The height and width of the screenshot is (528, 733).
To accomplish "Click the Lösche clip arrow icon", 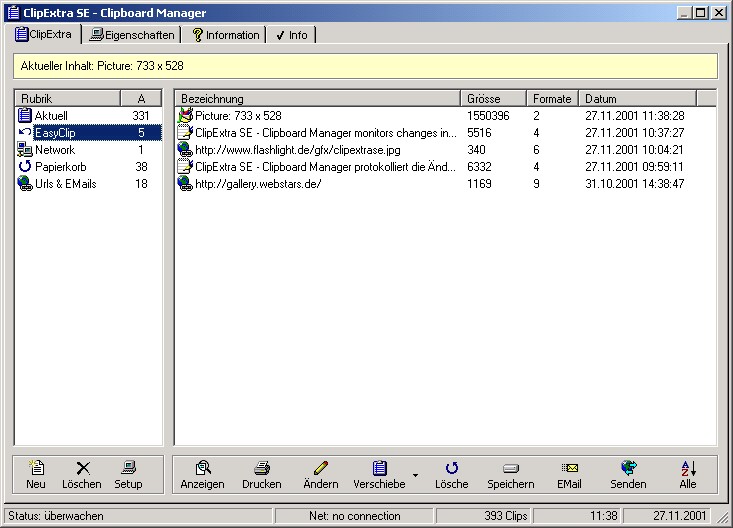I will coord(452,468).
